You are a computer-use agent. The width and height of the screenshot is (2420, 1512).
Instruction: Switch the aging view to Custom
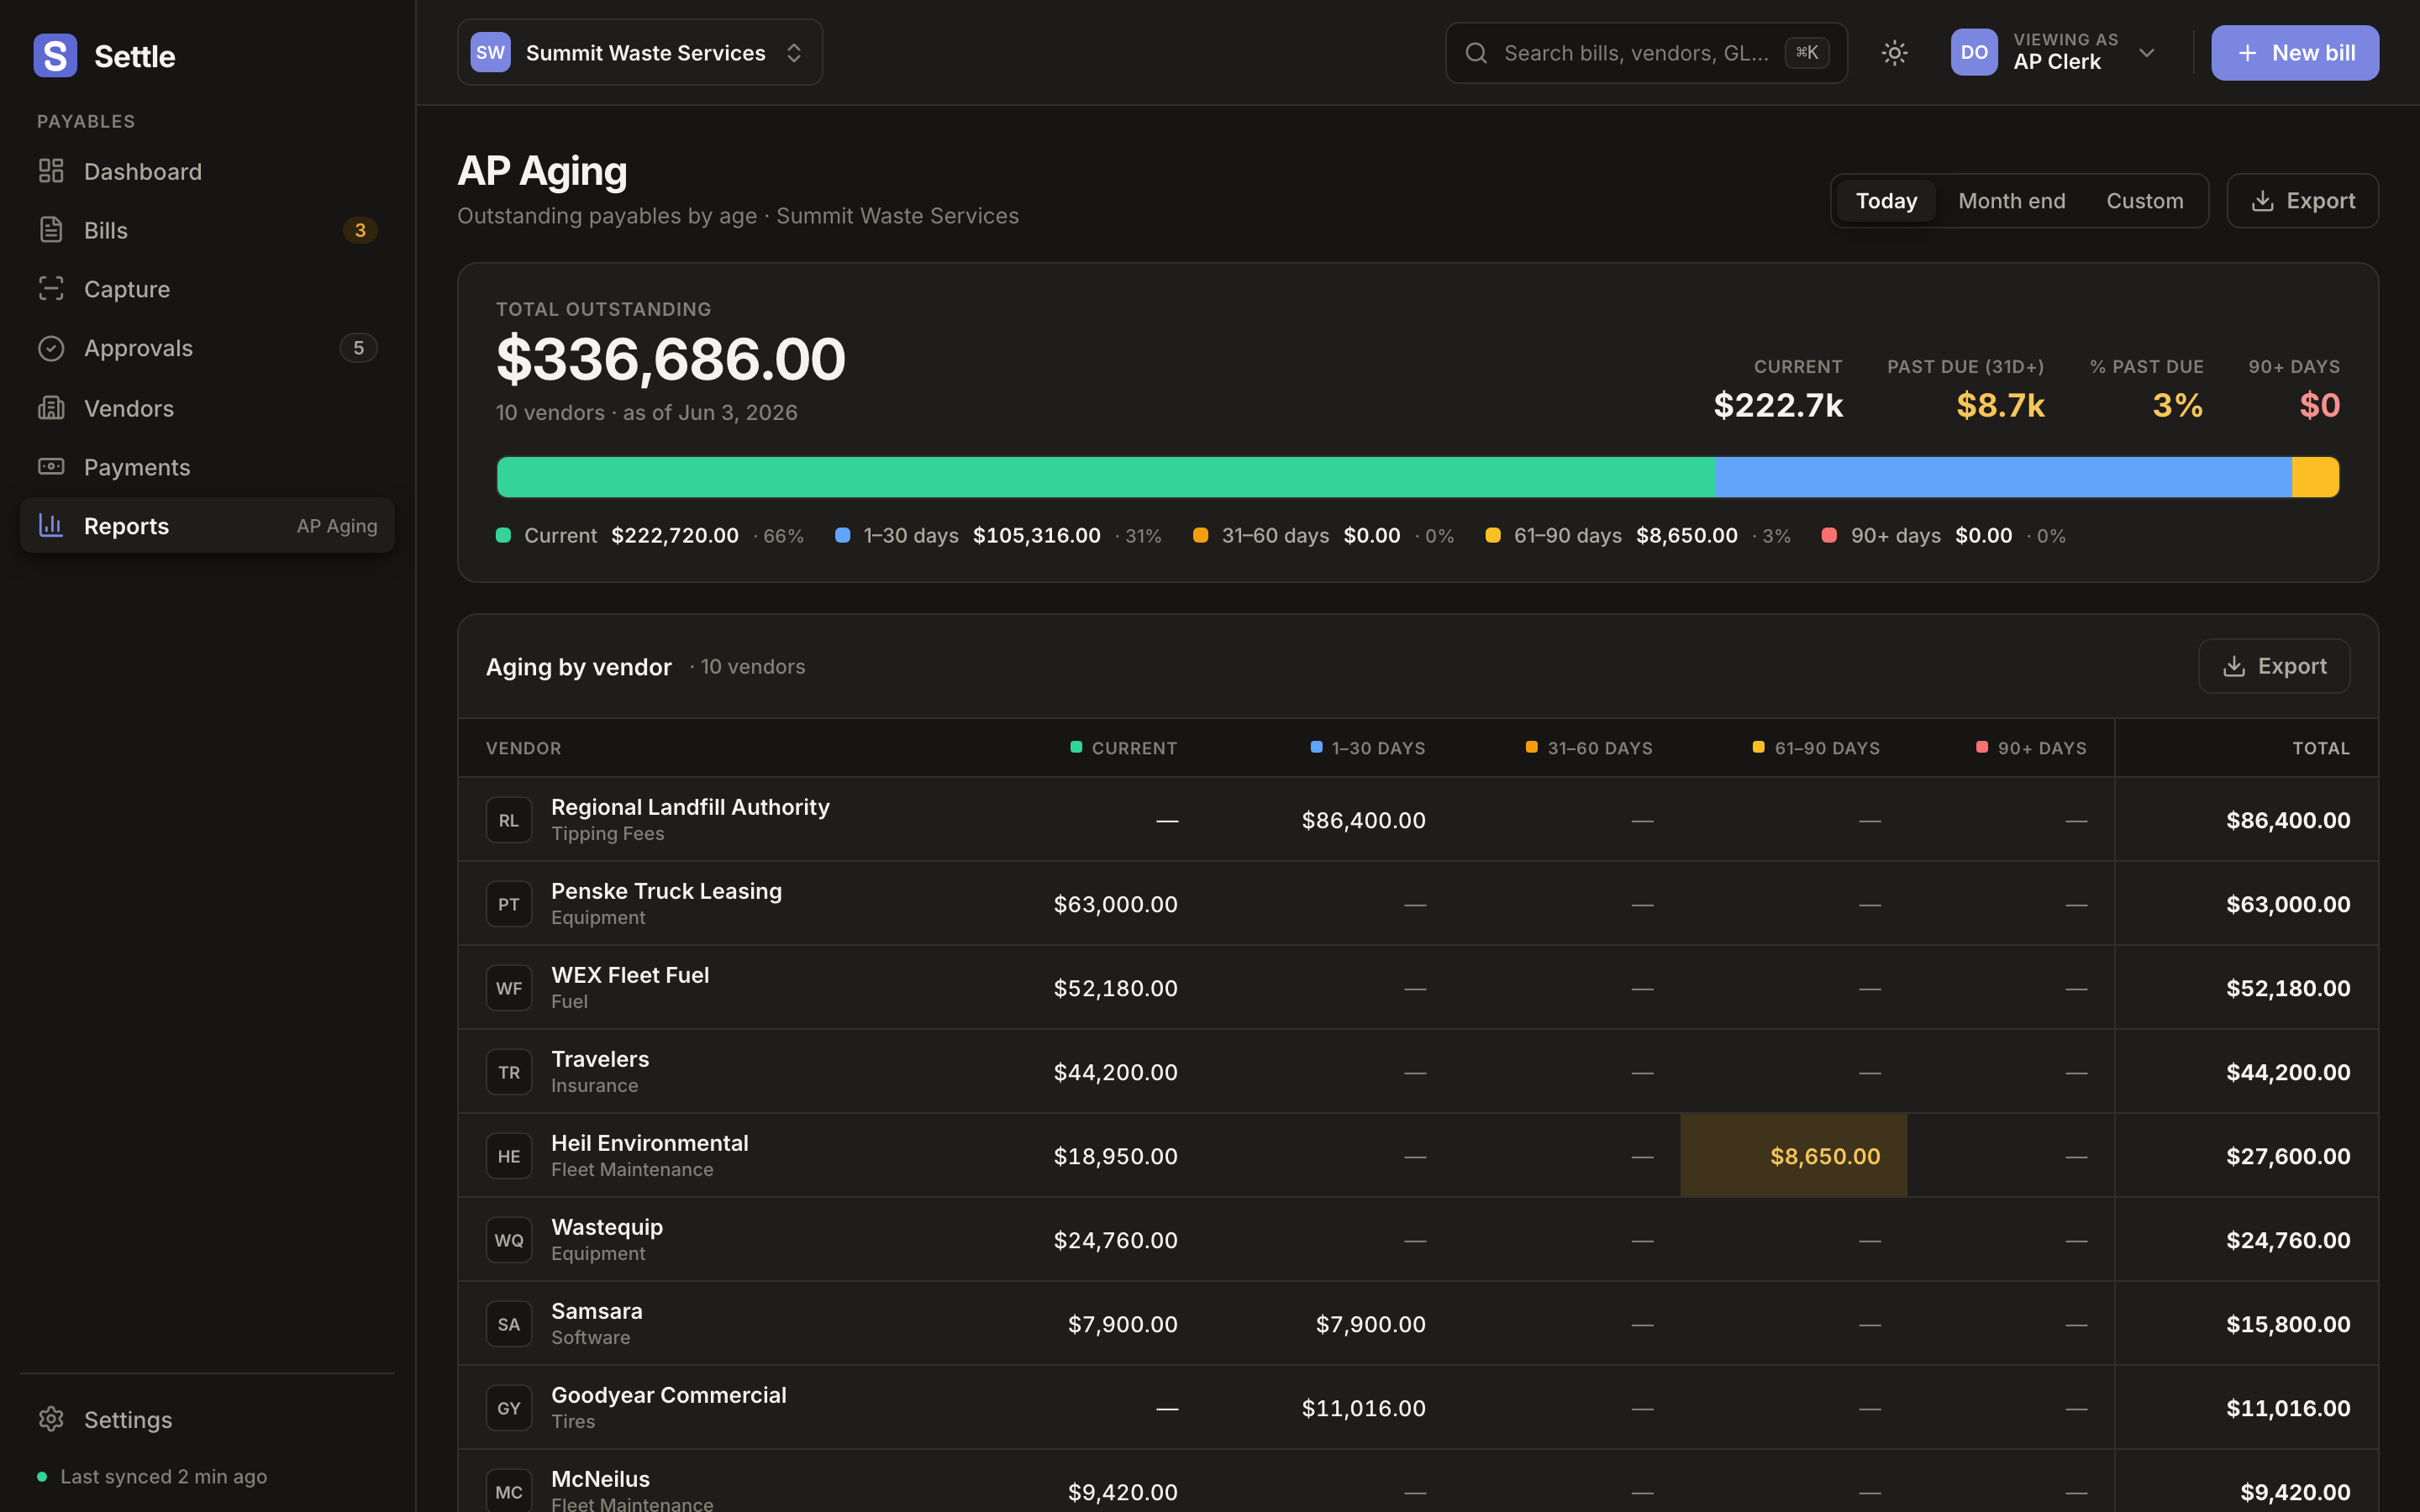(2145, 201)
